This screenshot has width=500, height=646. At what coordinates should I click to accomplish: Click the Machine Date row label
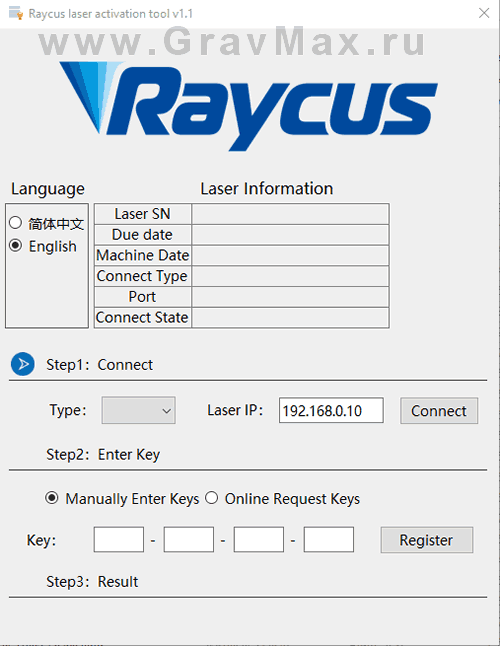[x=143, y=255]
